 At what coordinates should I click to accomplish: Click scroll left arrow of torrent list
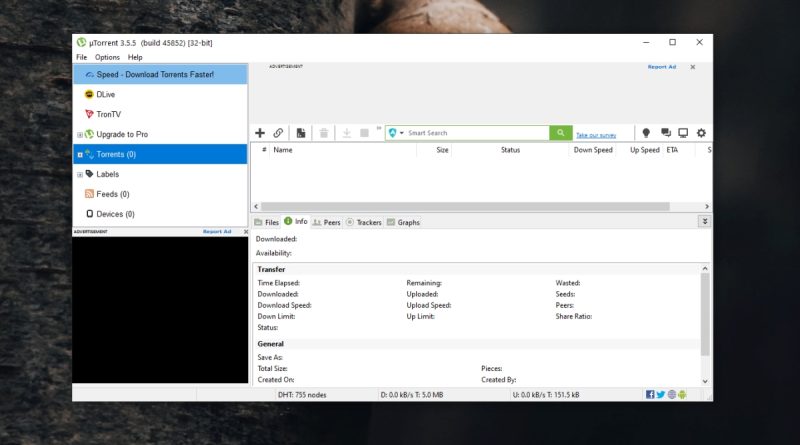[256, 206]
